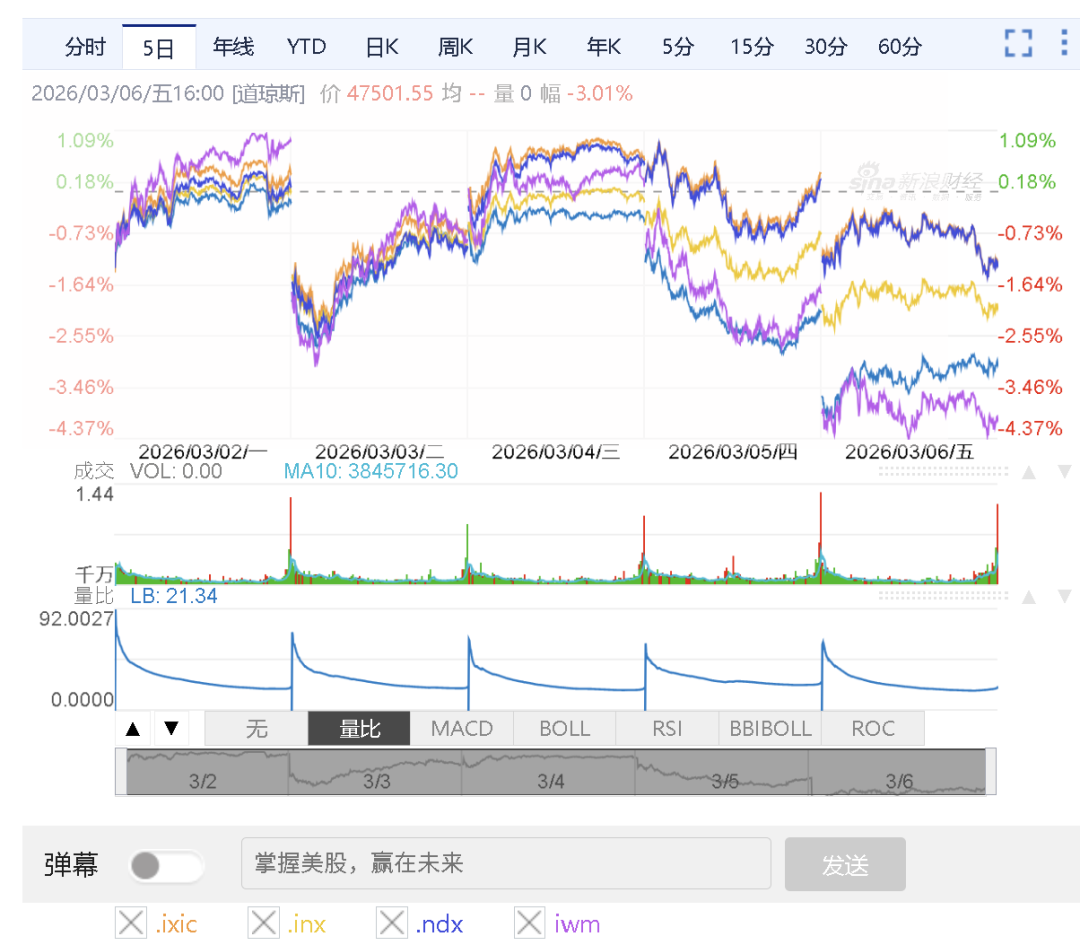
Task: Click the 3/5 section of range navigator
Action: [x=725, y=781]
